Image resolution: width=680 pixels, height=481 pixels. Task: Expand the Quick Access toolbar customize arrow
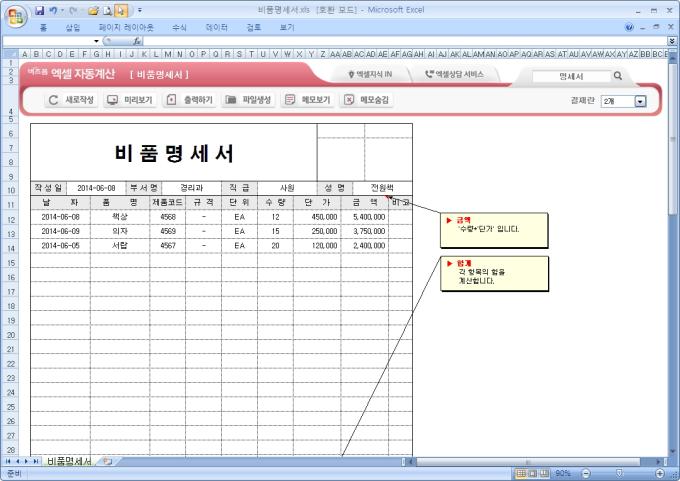click(140, 10)
